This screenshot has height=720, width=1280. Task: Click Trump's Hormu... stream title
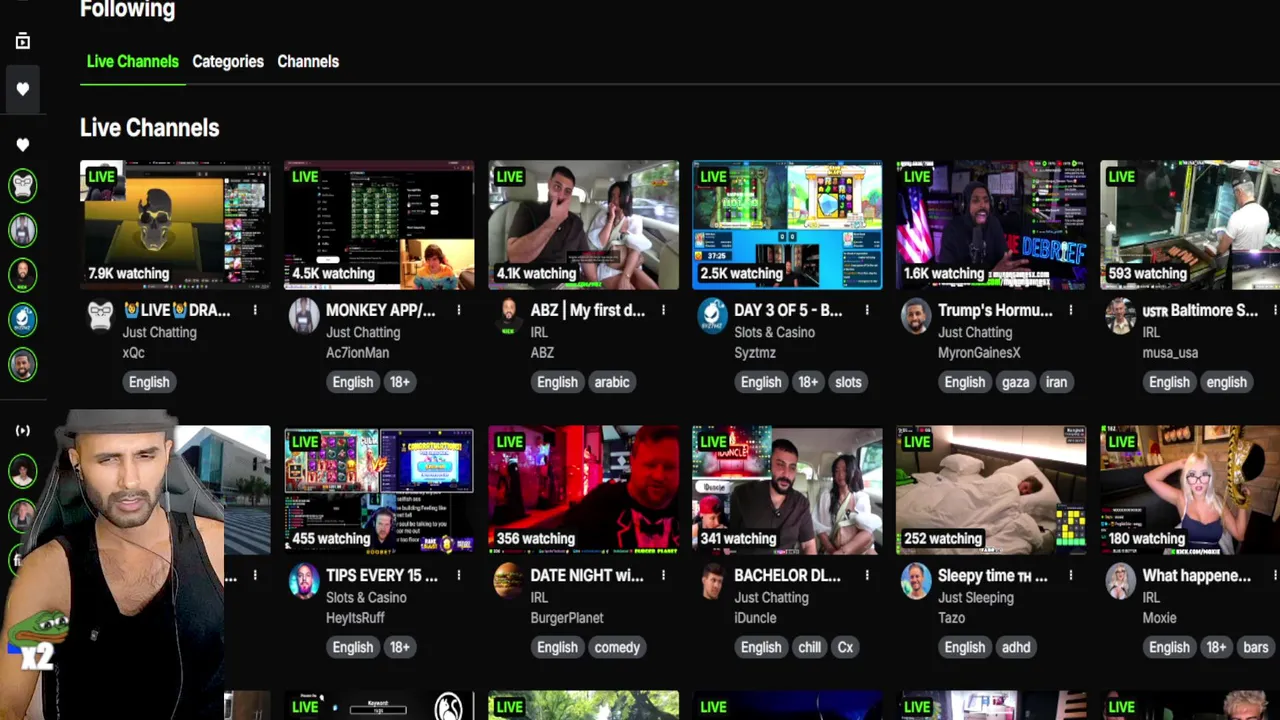pos(995,310)
